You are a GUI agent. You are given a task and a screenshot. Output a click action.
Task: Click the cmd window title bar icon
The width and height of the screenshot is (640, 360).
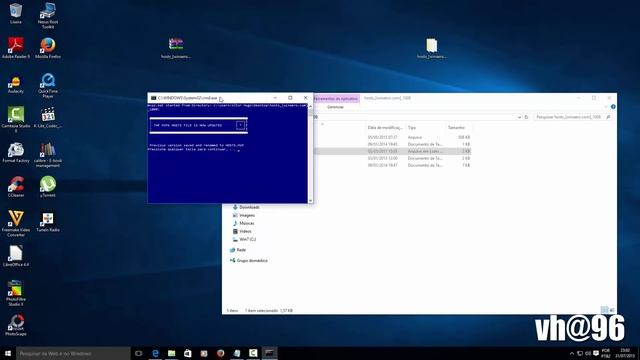[x=153, y=98]
